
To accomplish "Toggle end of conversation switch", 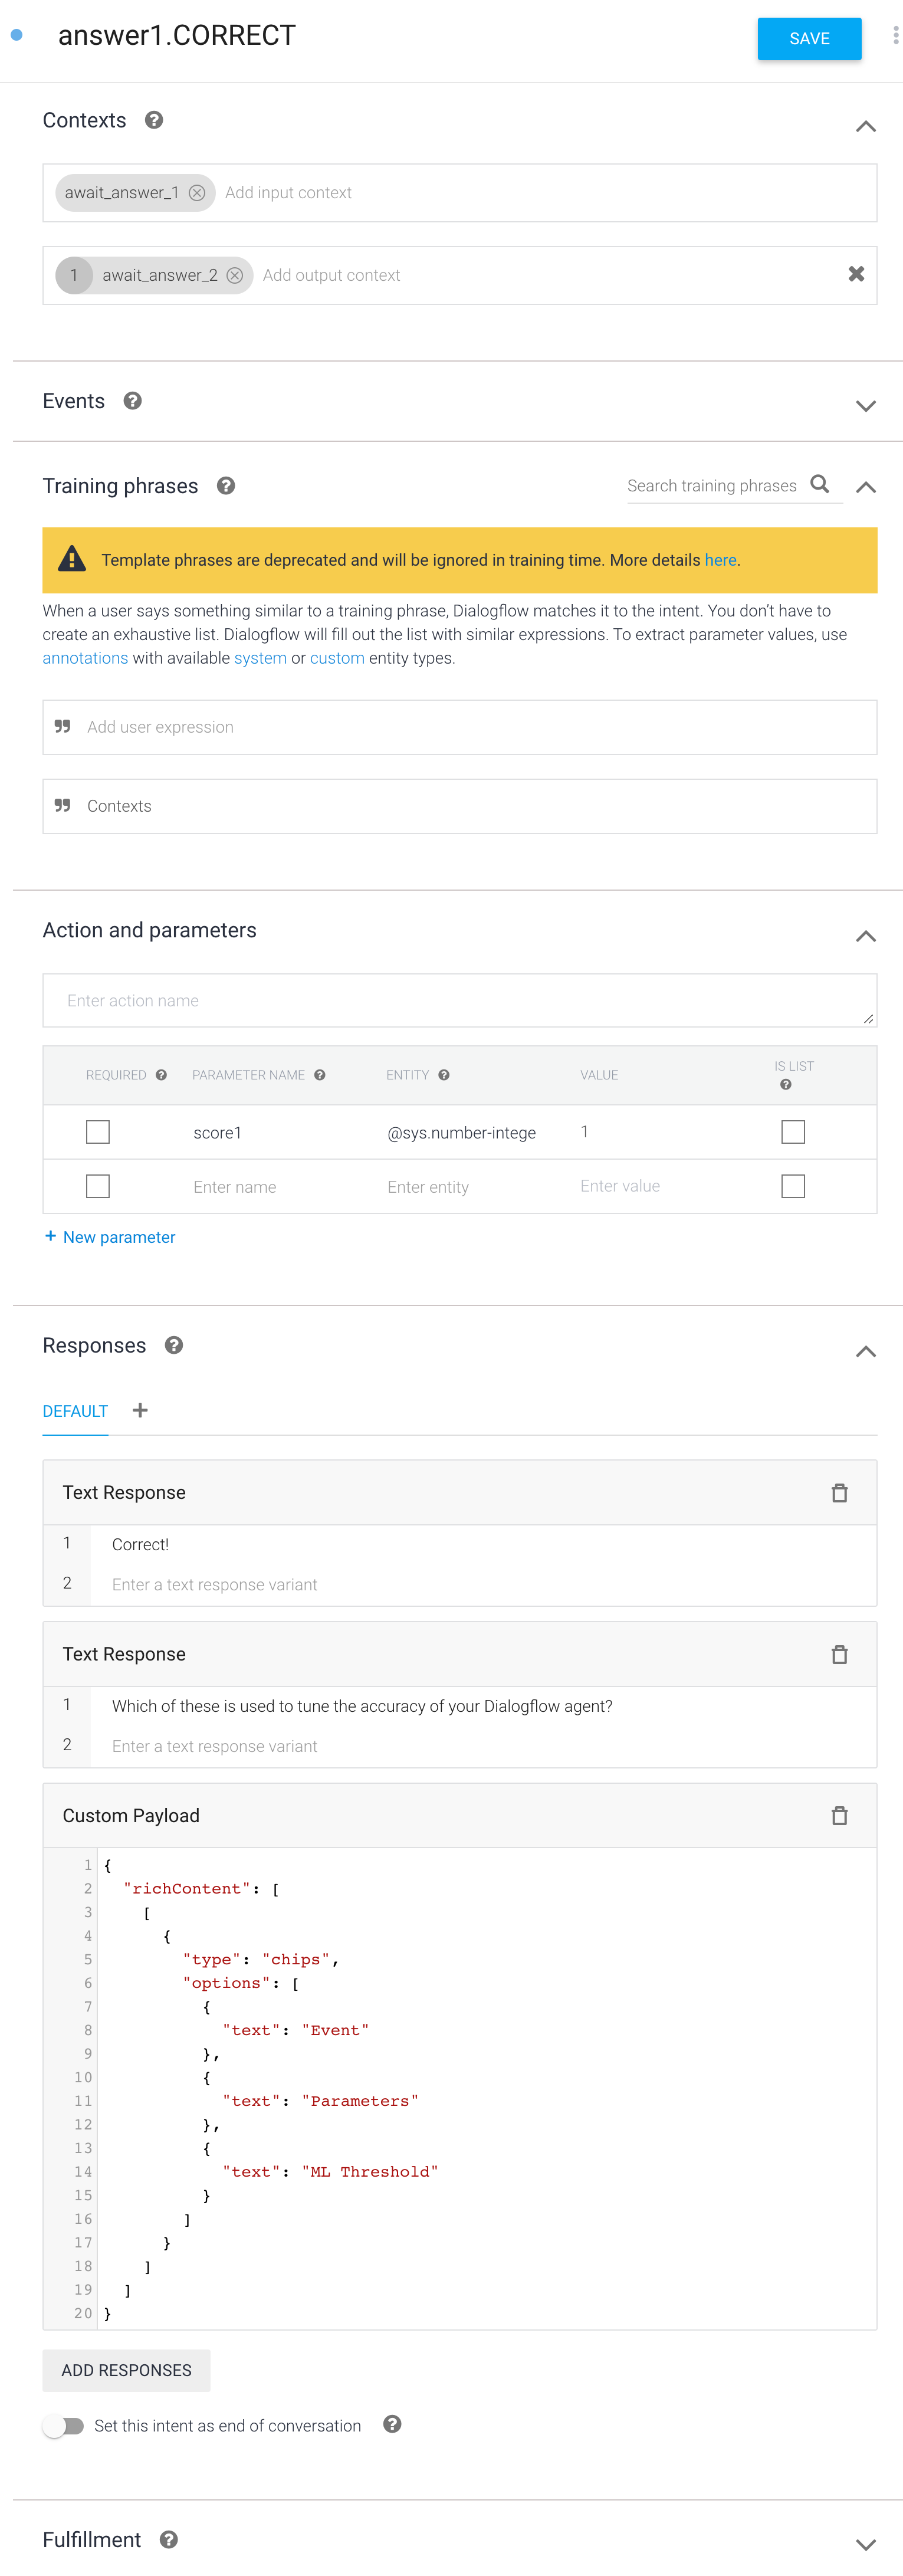I will 64,2426.
